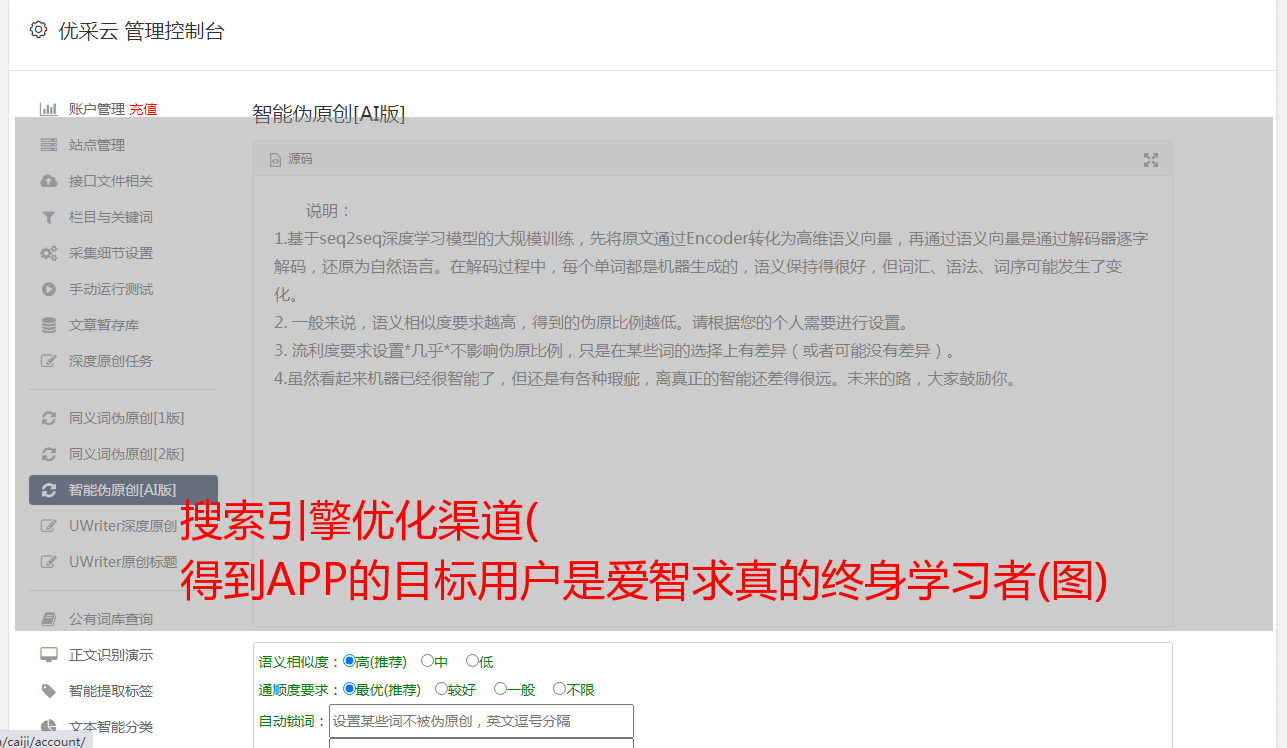Viewport: 1287px width, 748px height.
Task: Select 较好 for 通顺度要求
Action: coord(441,689)
